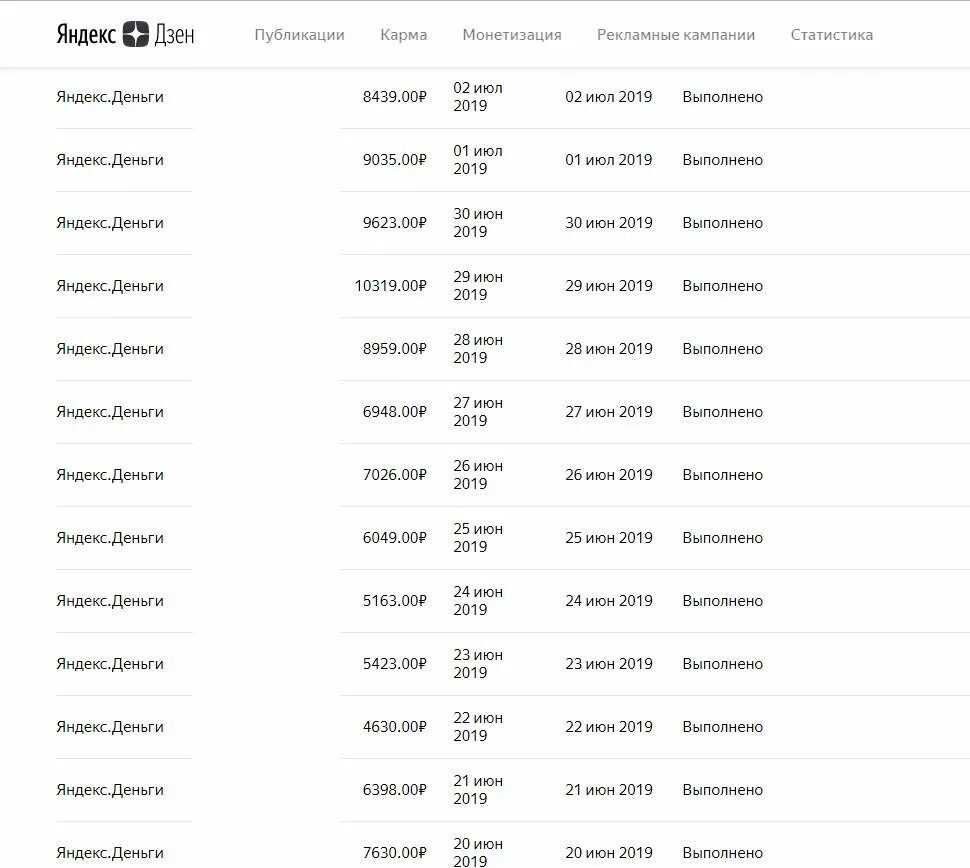970x868 pixels.
Task: Open the Монетизация section
Action: (x=512, y=35)
